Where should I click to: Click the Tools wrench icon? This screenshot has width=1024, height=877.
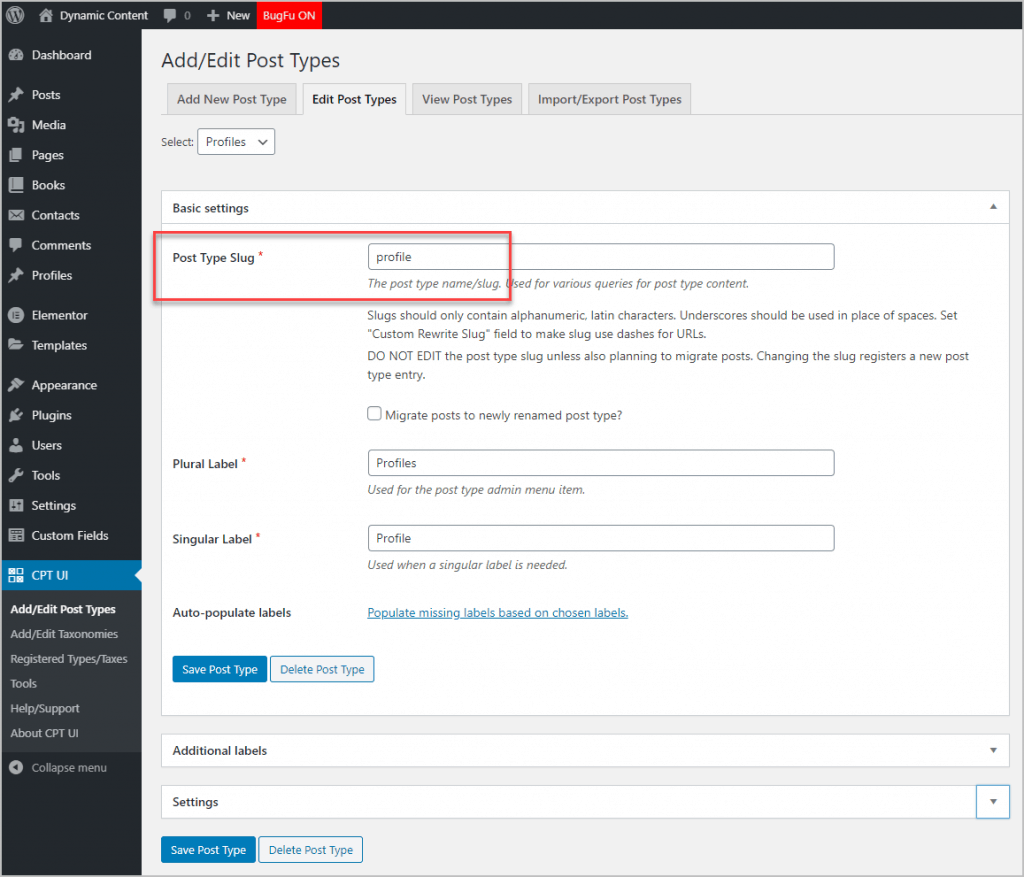16,475
